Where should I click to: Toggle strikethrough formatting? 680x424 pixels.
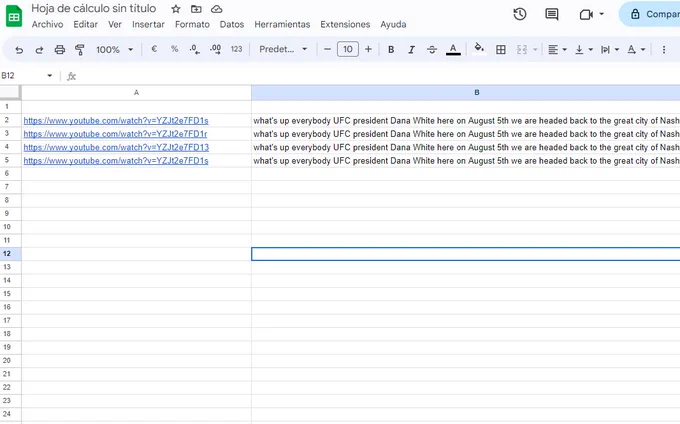tap(432, 49)
